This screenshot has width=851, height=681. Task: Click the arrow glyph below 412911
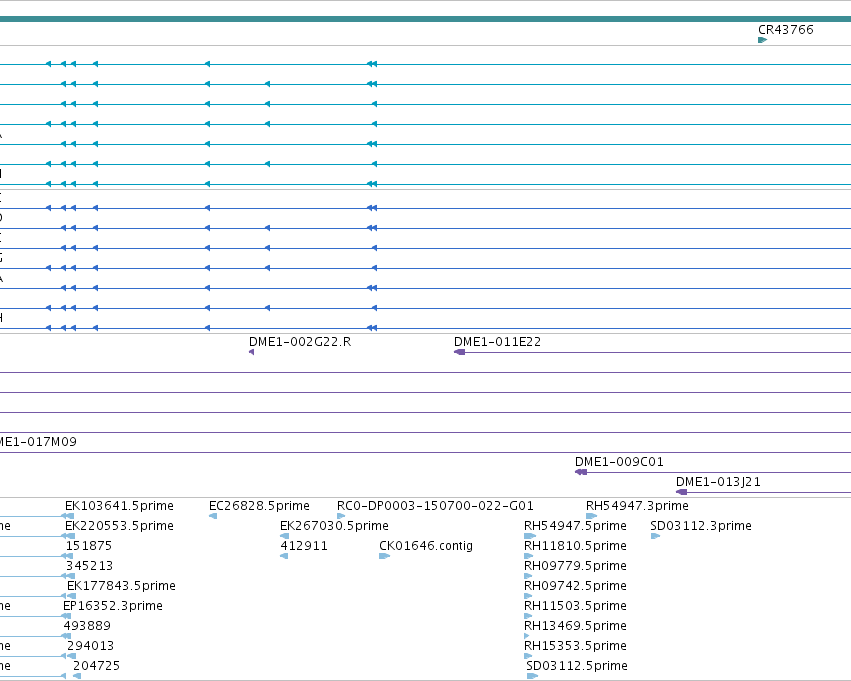tap(284, 556)
